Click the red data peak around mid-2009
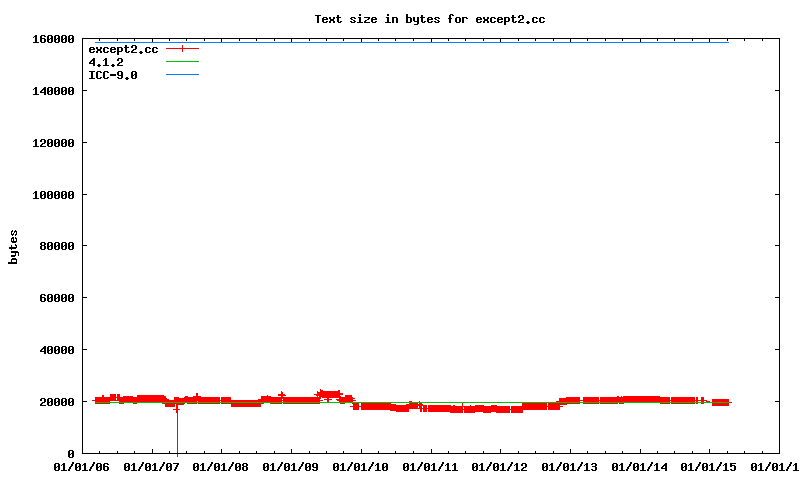The width and height of the screenshot is (800, 480). tap(328, 393)
